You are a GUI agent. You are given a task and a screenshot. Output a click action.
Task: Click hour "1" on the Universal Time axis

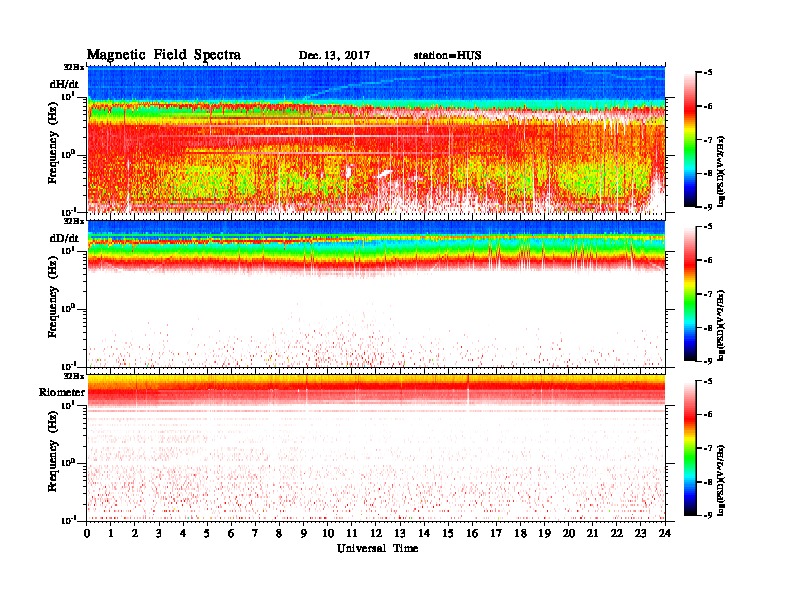tap(111, 533)
